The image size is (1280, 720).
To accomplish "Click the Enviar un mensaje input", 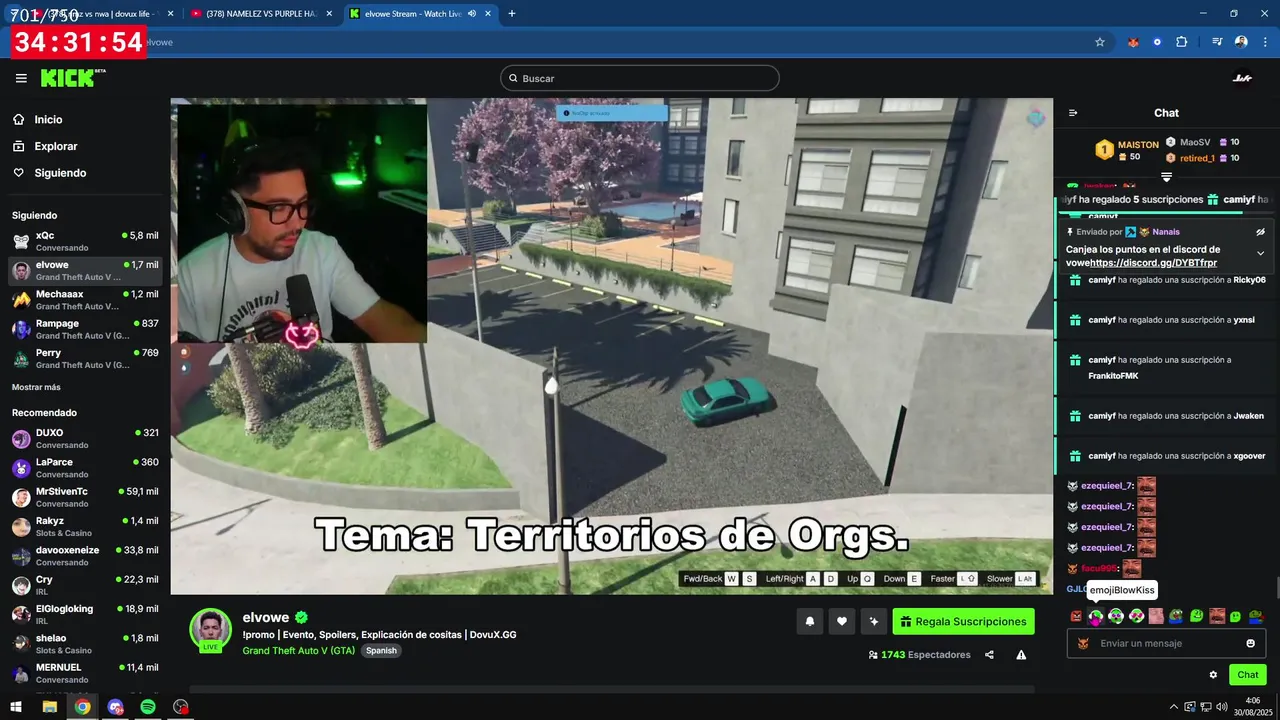I will point(1165,643).
